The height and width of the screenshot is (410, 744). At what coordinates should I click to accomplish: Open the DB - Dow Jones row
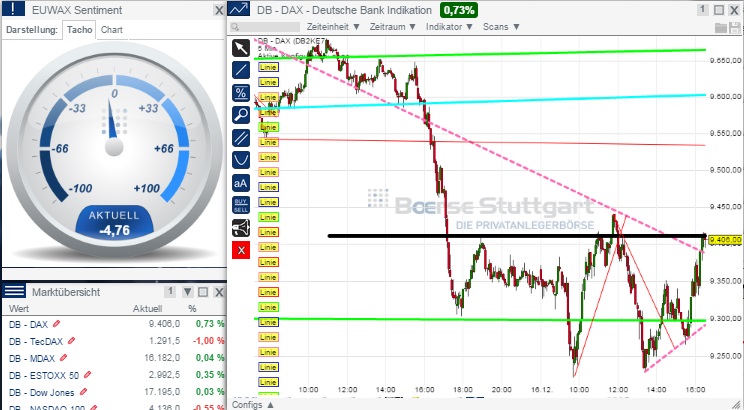(114, 392)
